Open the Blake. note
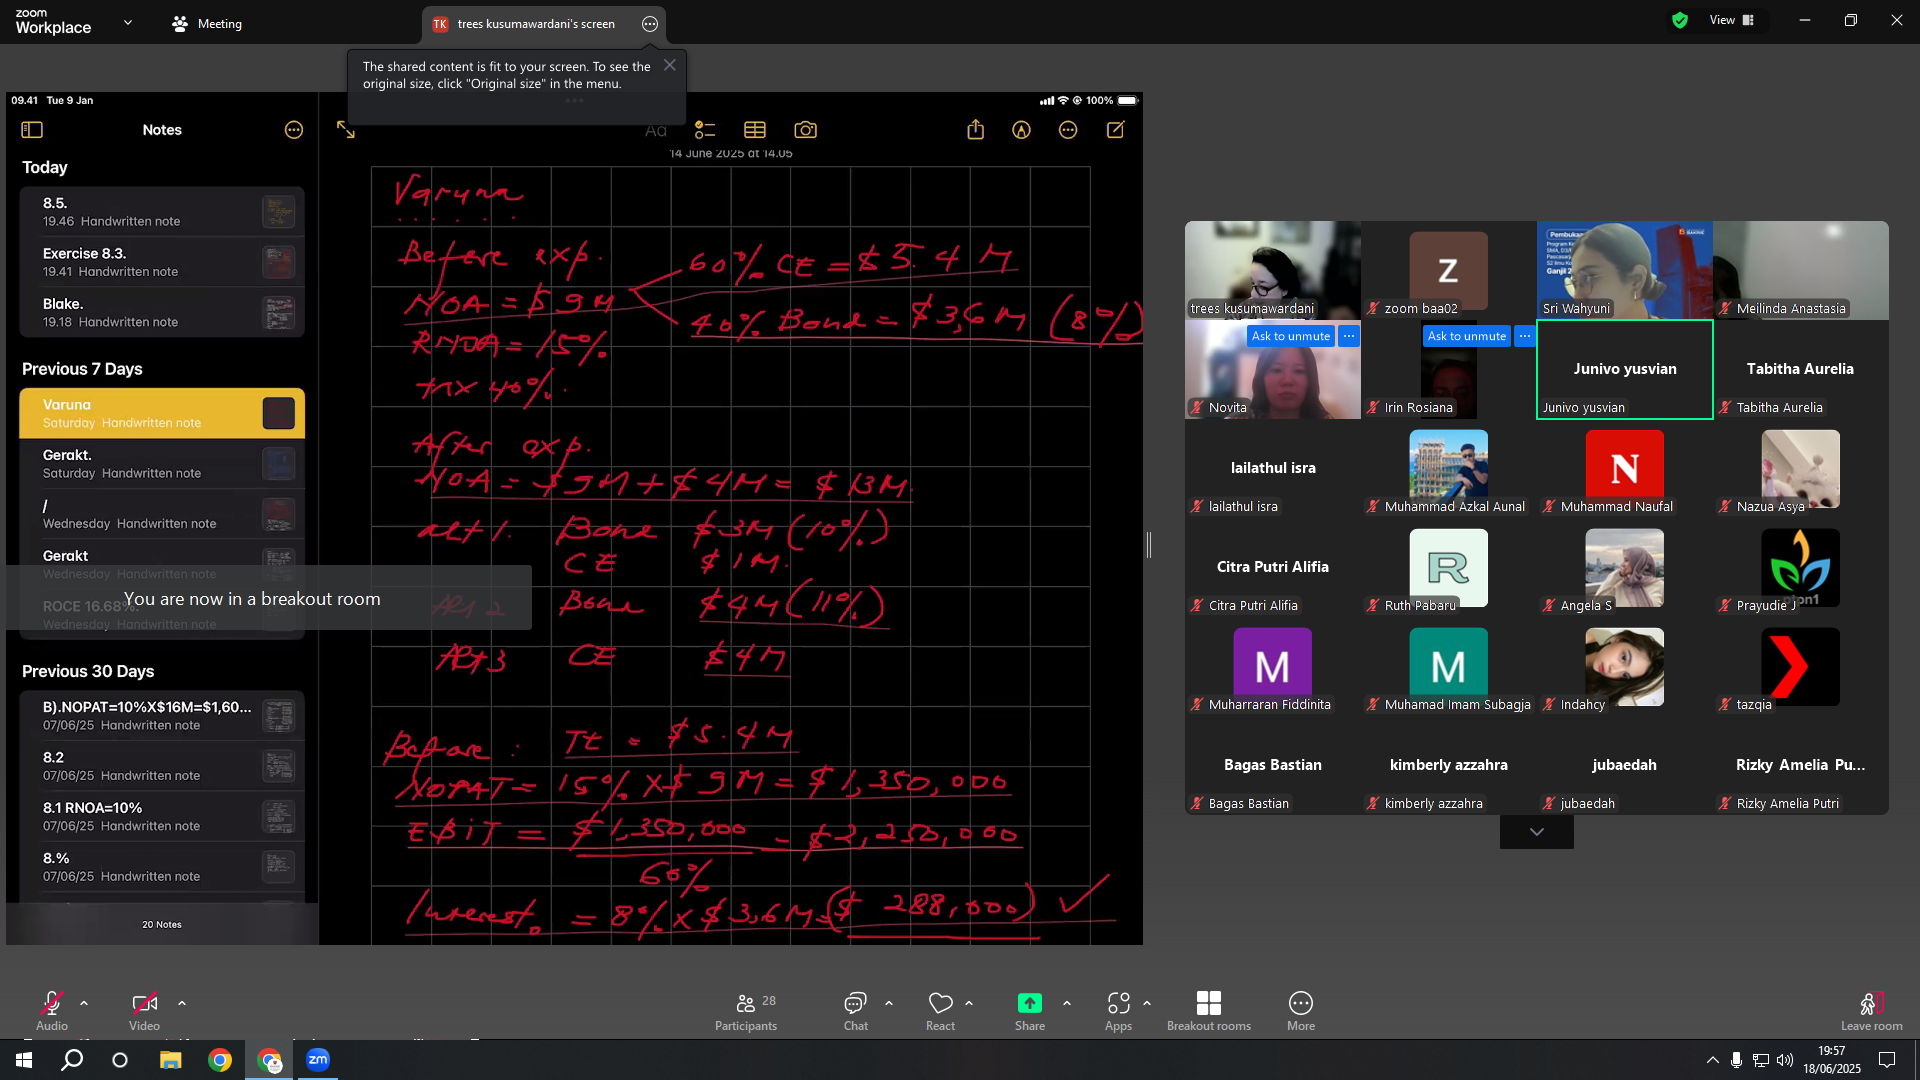The image size is (1920, 1080). (x=162, y=312)
